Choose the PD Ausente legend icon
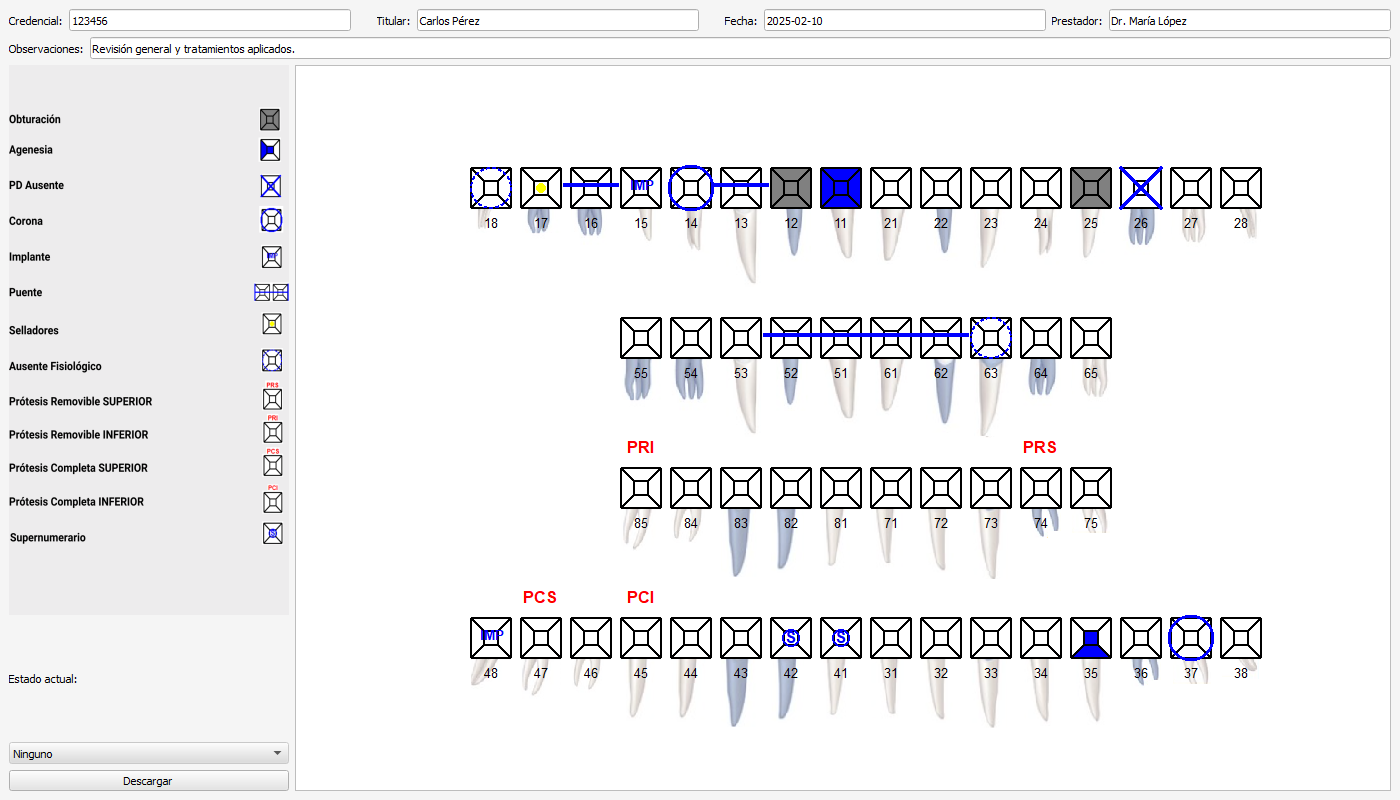Viewport: 1400px width, 800px height. 271,186
